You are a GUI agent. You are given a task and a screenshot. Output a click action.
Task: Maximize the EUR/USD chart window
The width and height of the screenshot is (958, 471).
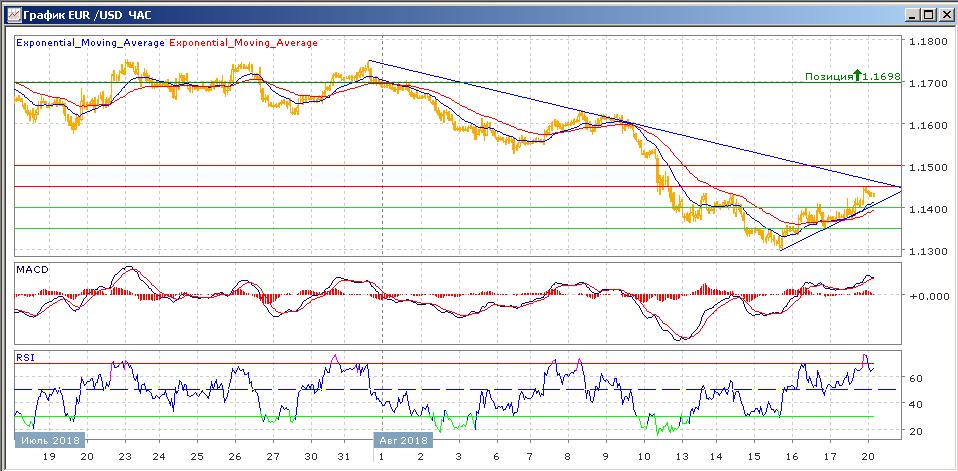(927, 15)
